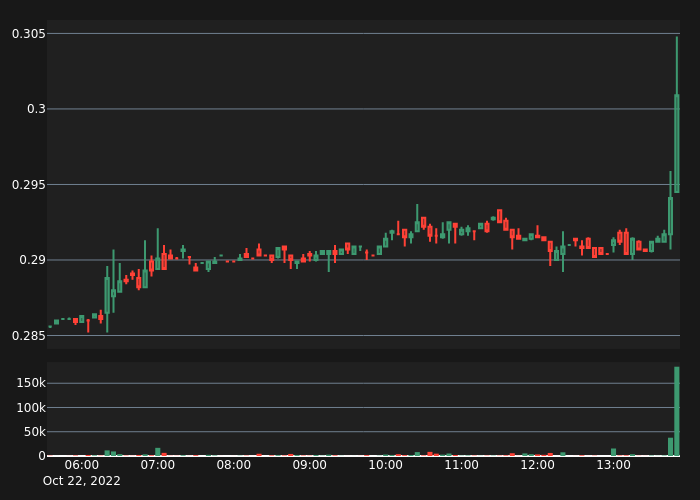Click the 0.295 price axis label
This screenshot has height=500, width=700.
point(29,185)
